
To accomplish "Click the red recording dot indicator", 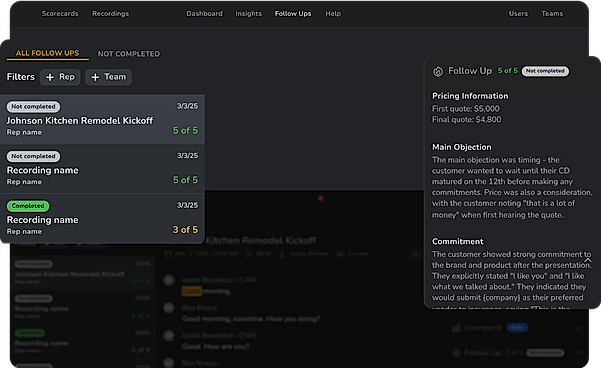I will [x=321, y=198].
